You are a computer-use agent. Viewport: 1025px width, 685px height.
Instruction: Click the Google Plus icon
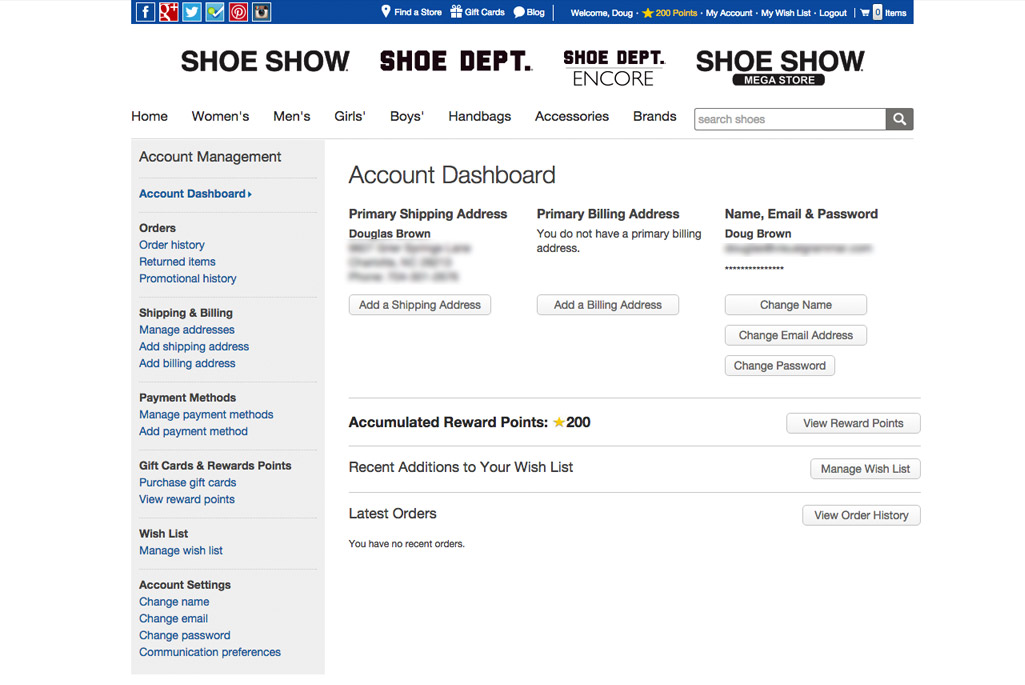(x=168, y=12)
